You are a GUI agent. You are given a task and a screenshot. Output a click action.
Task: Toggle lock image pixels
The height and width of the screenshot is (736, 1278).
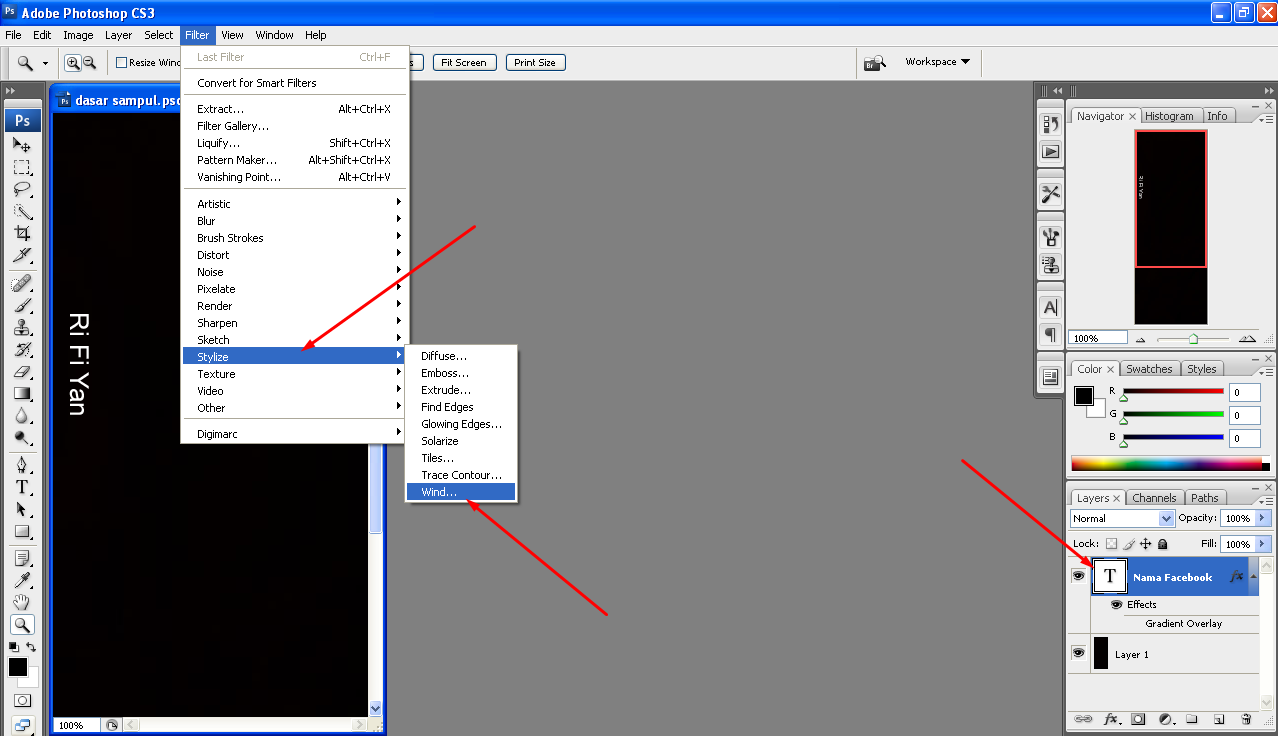(x=1129, y=544)
